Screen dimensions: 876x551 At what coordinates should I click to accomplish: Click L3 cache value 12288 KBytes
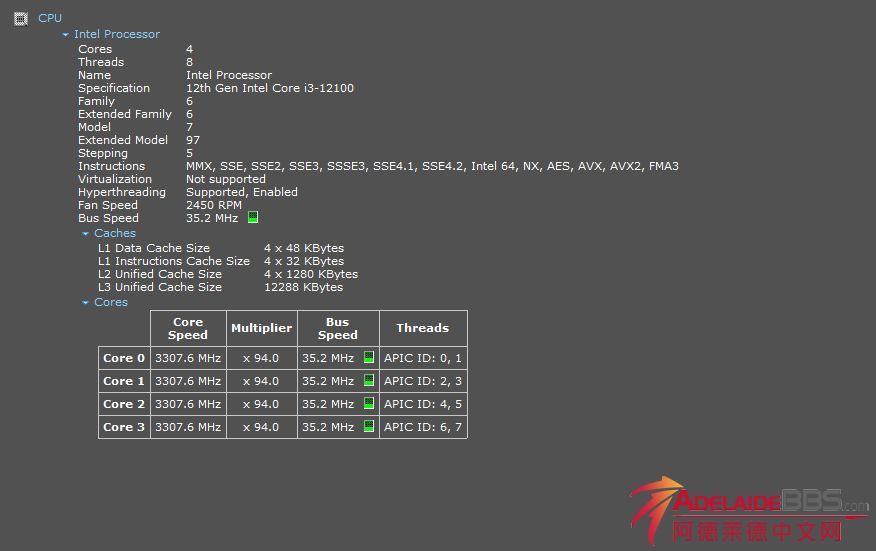(303, 287)
